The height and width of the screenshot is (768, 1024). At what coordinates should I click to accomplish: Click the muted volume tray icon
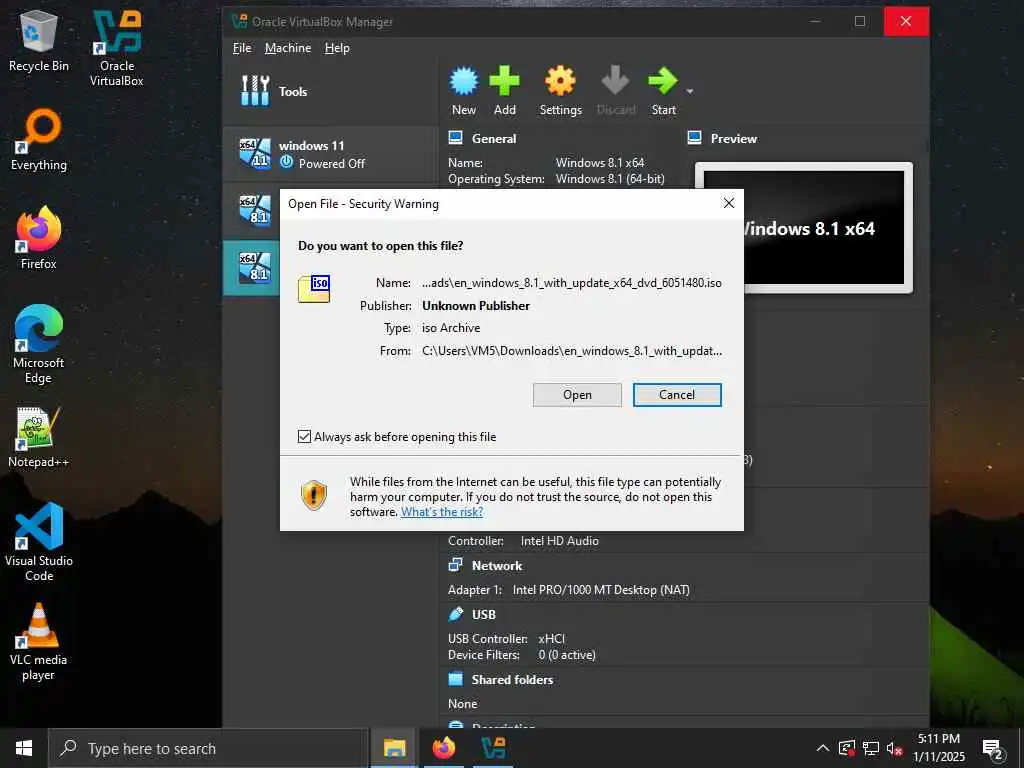[894, 748]
